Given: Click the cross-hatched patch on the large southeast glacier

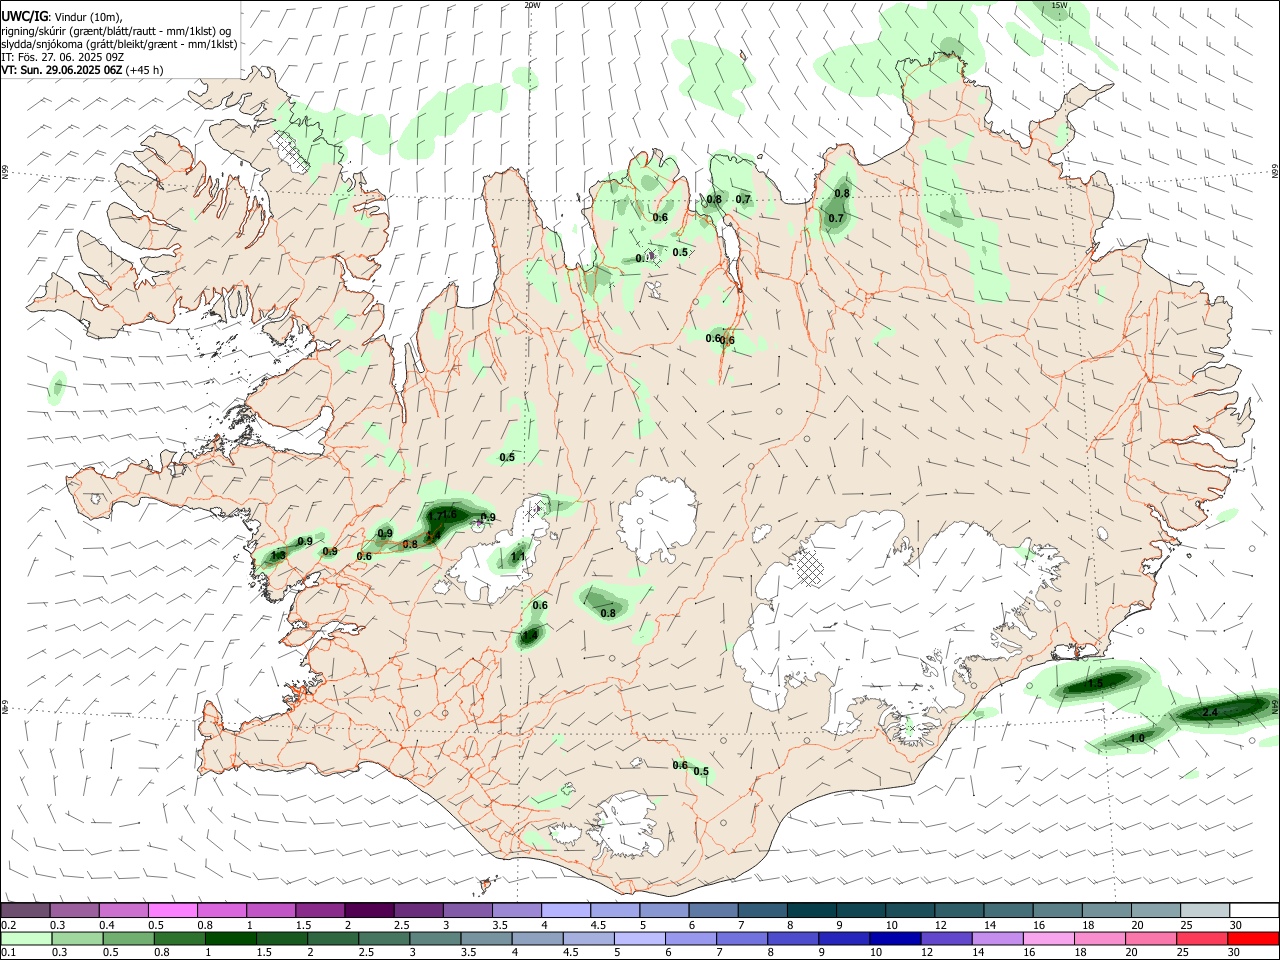Looking at the screenshot, I should (x=810, y=568).
